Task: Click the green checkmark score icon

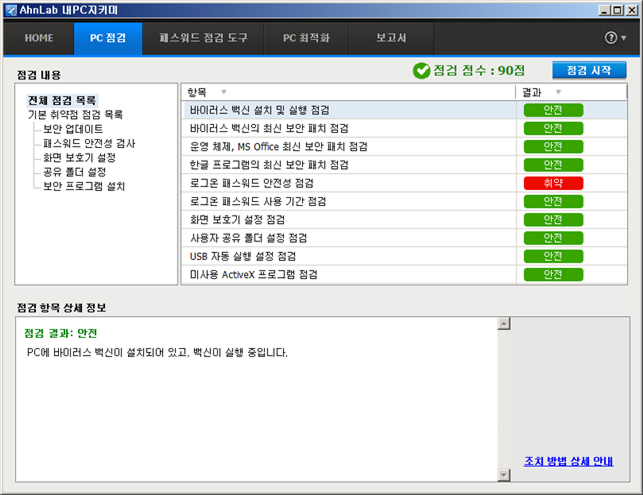Action: point(421,71)
